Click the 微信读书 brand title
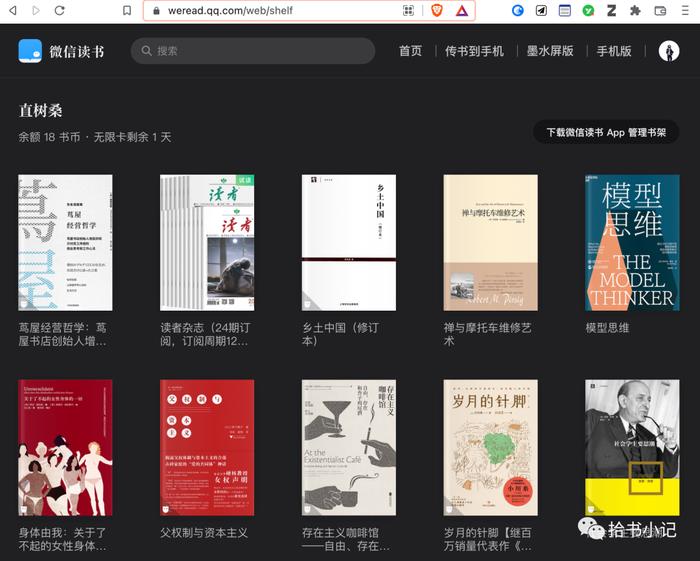Viewport: 700px width, 561px height. (77, 51)
